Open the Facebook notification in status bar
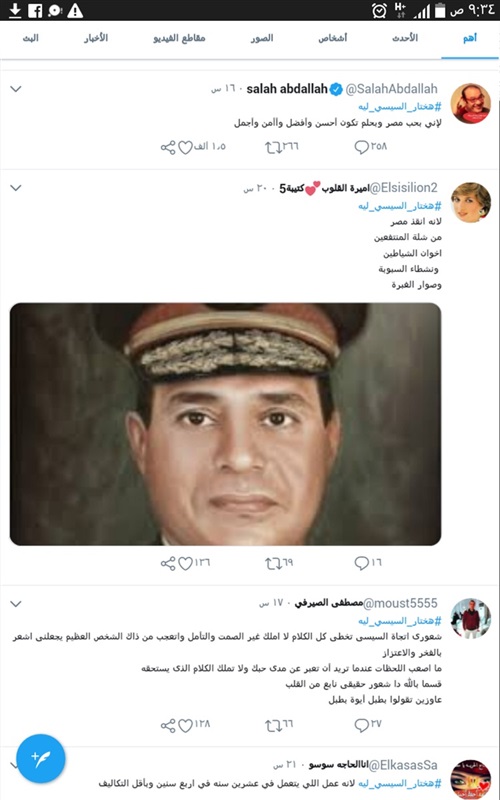The width and height of the screenshot is (500, 800). [x=35, y=10]
